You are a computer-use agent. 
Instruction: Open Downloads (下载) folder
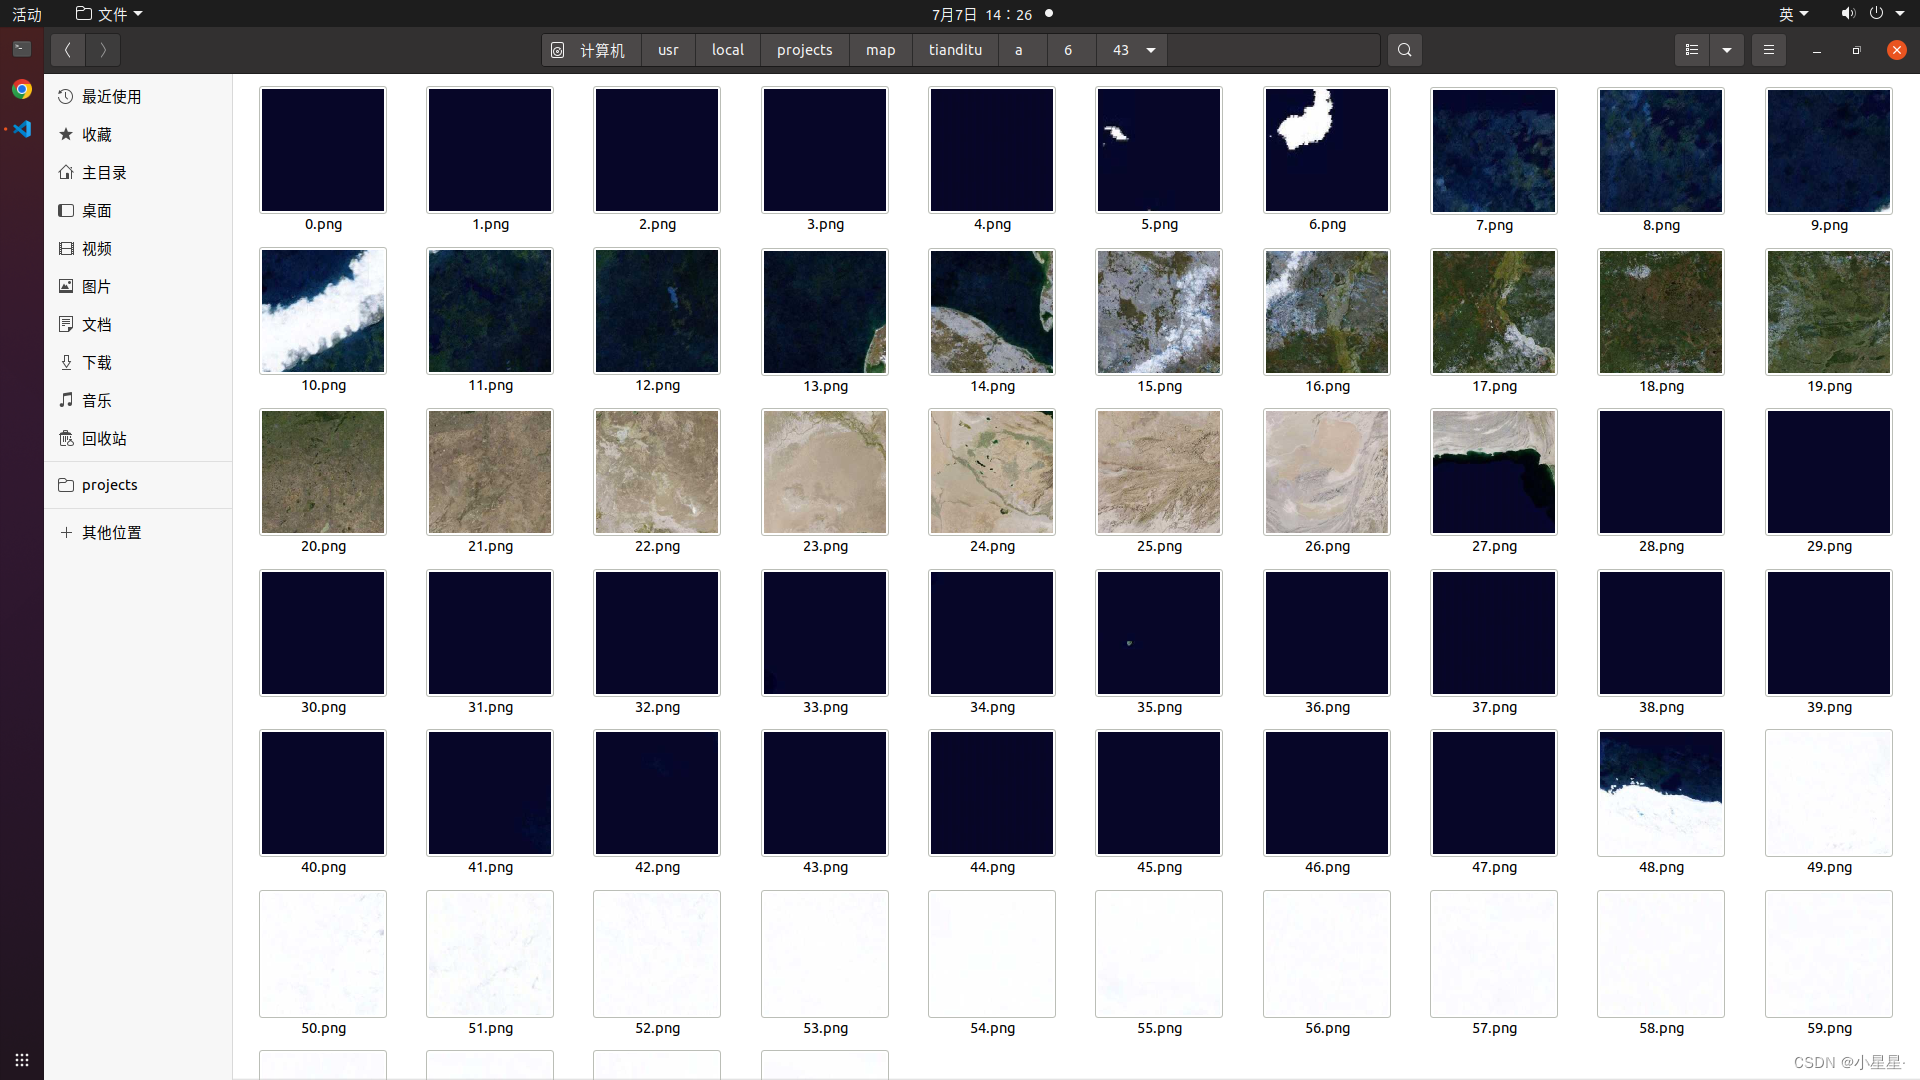tap(138, 362)
